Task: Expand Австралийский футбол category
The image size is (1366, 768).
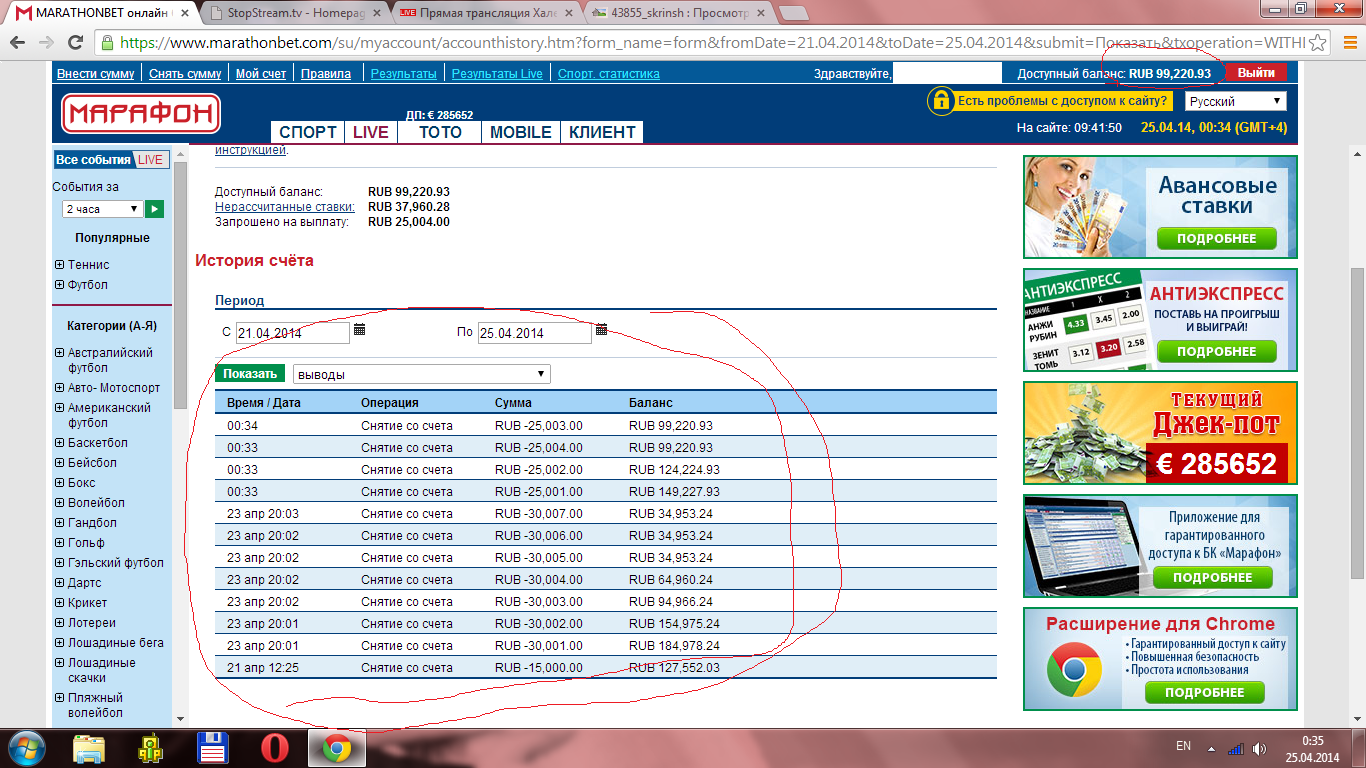Action: point(60,353)
